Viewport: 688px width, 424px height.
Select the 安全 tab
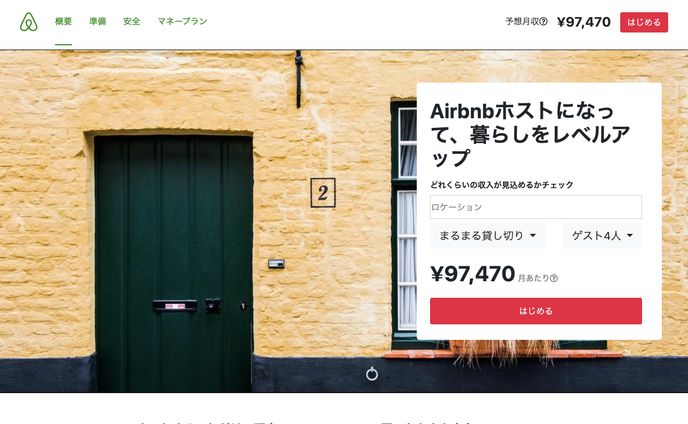tap(132, 21)
